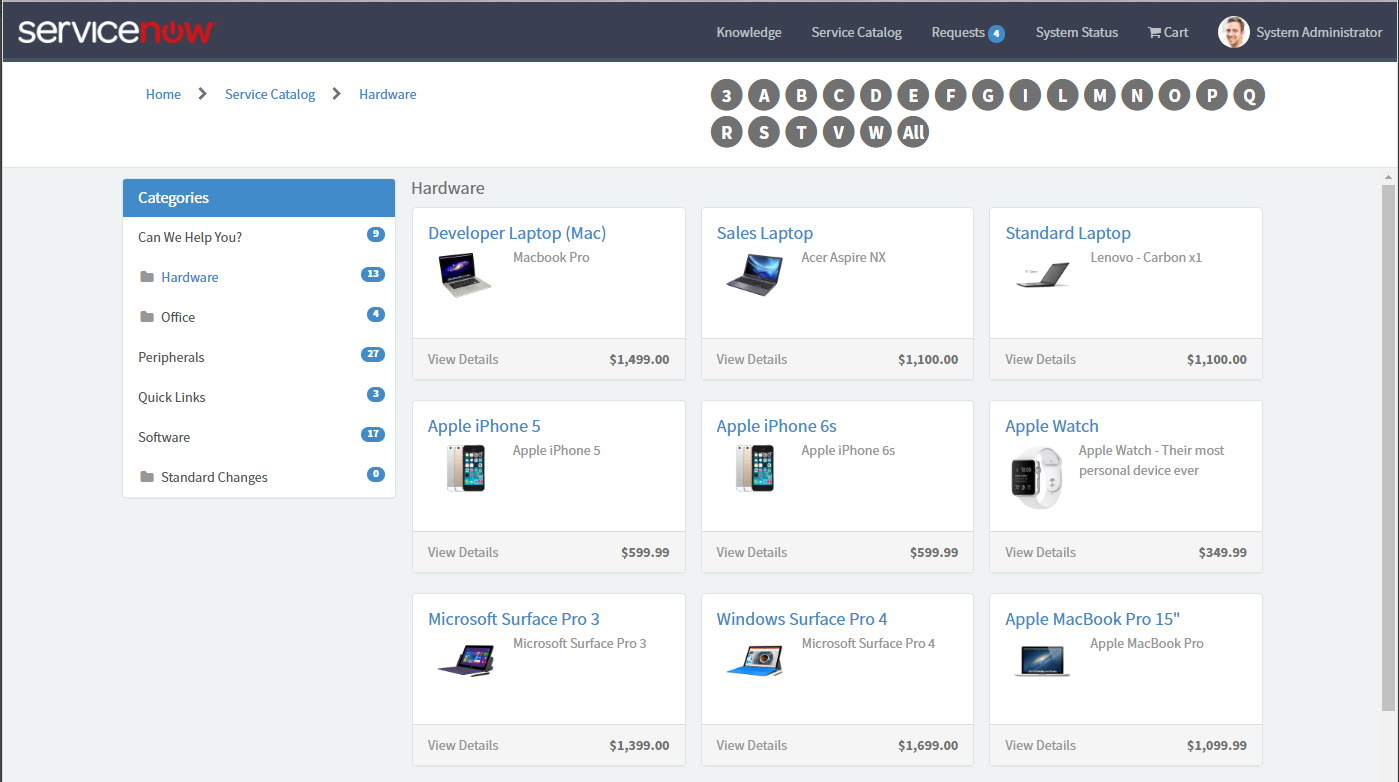Filter items by letter P
This screenshot has height=782, width=1399.
click(x=1211, y=95)
